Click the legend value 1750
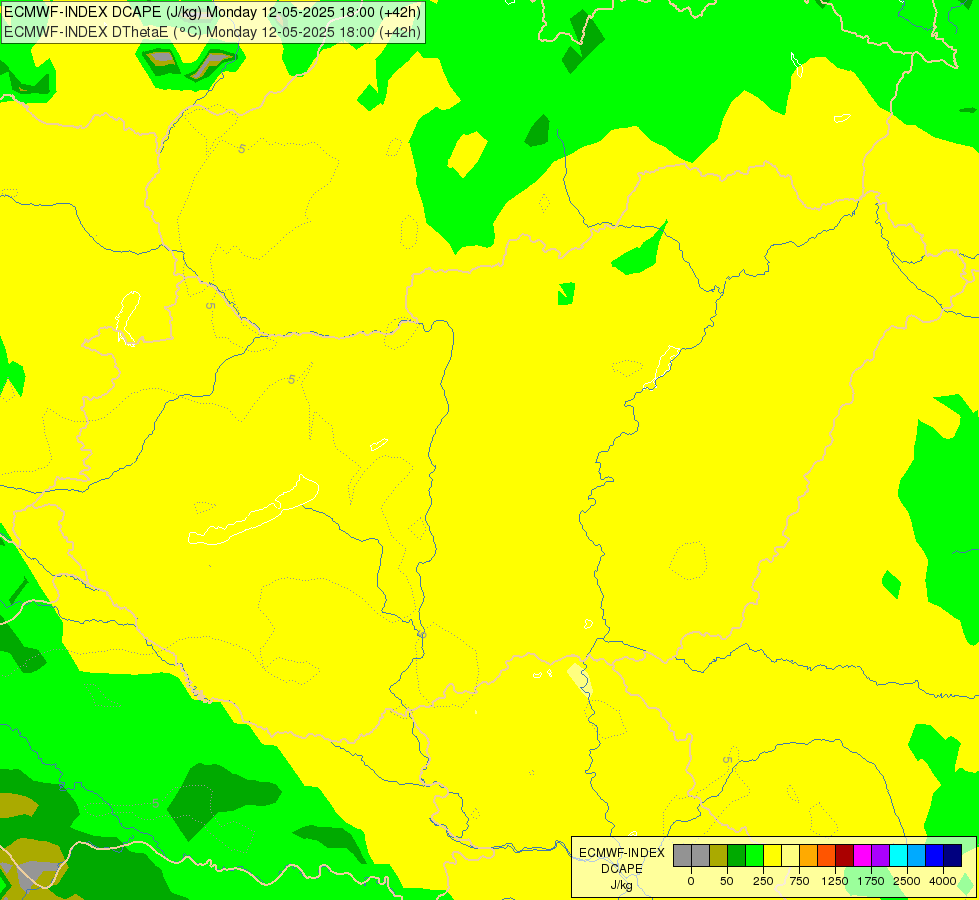Viewport: 979px width, 900px height. click(x=871, y=881)
